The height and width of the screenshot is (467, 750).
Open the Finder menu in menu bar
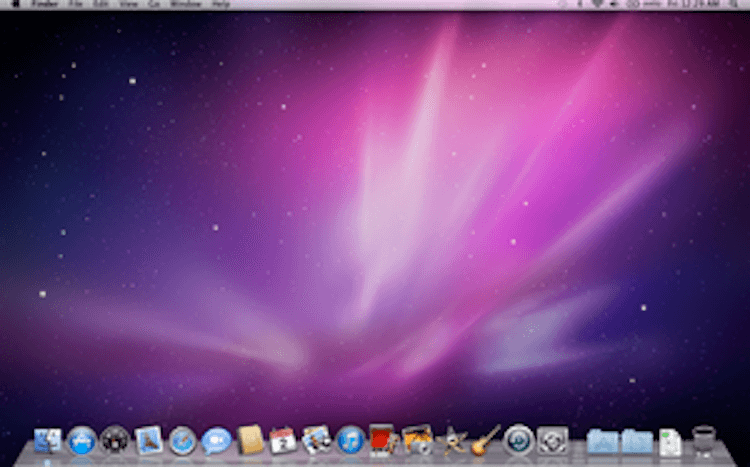click(44, 4)
